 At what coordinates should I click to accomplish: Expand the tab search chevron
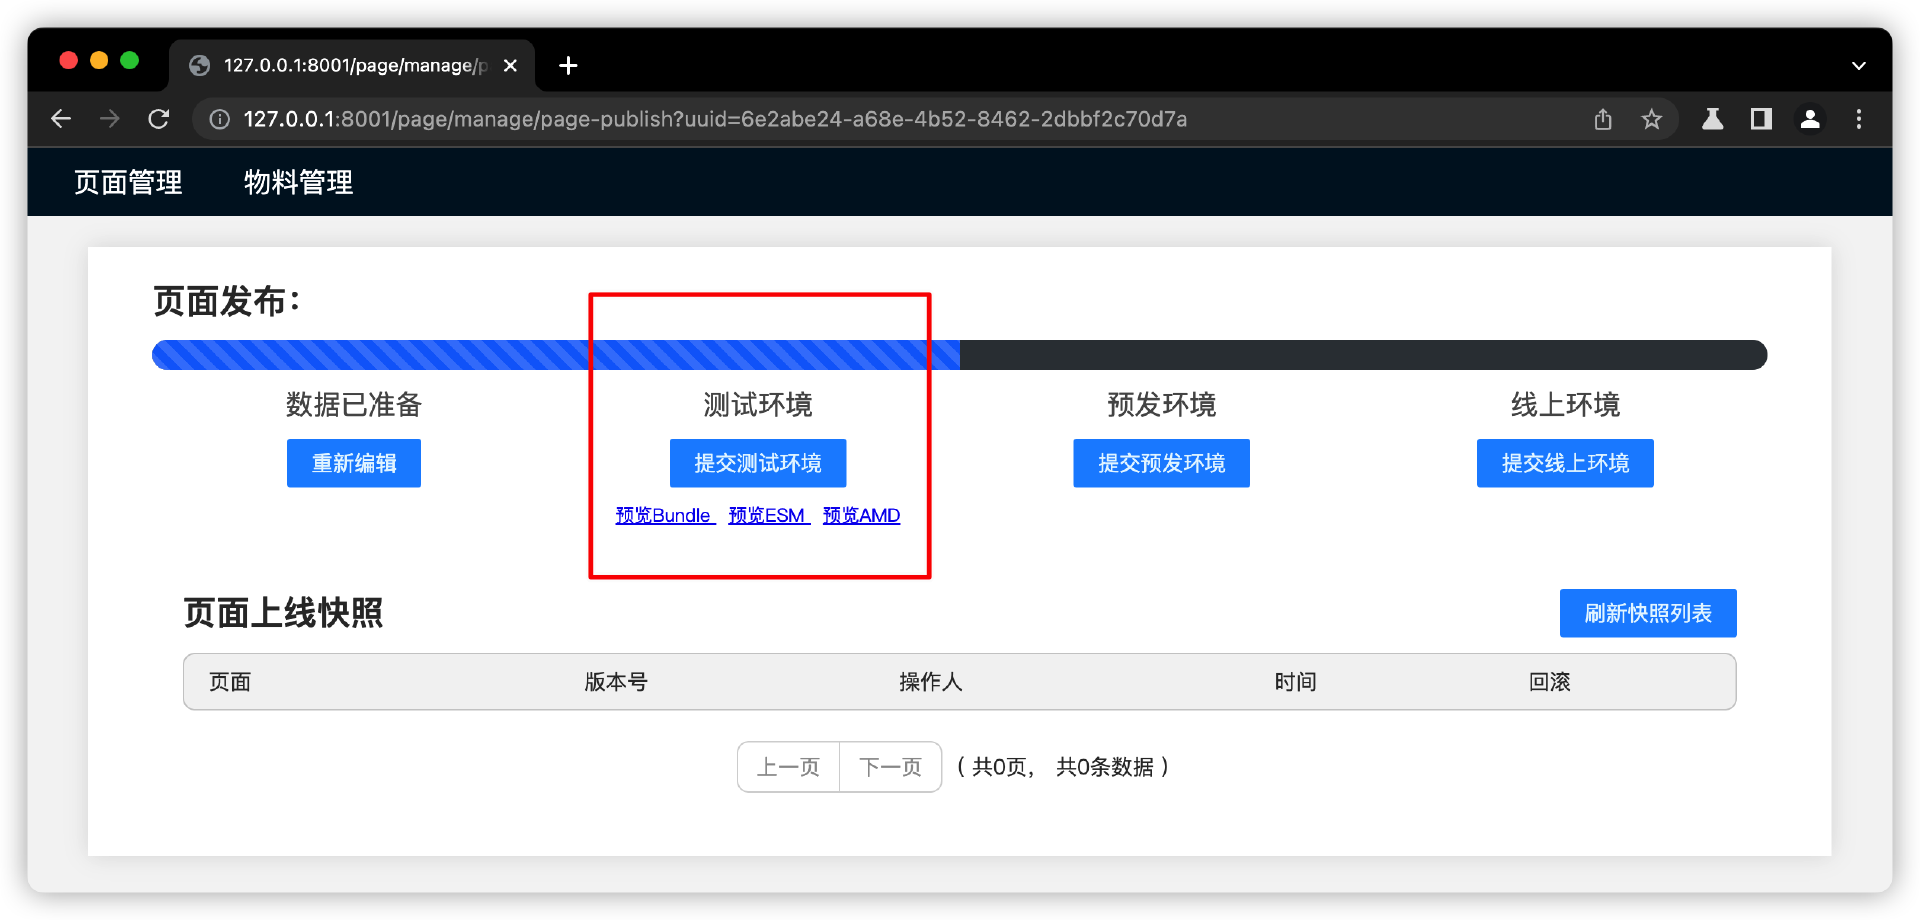pyautogui.click(x=1858, y=66)
